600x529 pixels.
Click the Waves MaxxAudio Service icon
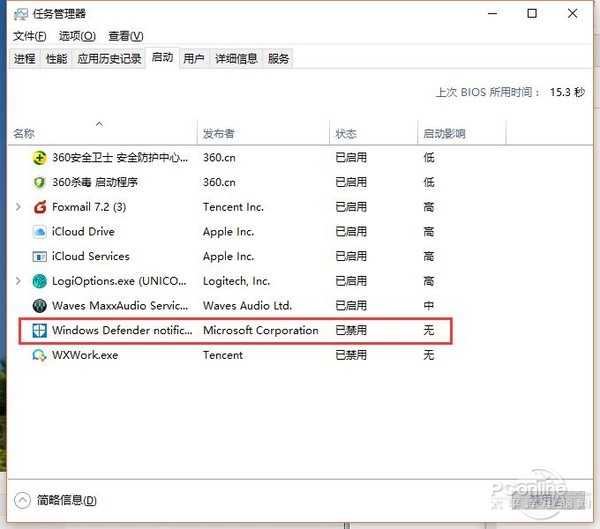(x=39, y=306)
